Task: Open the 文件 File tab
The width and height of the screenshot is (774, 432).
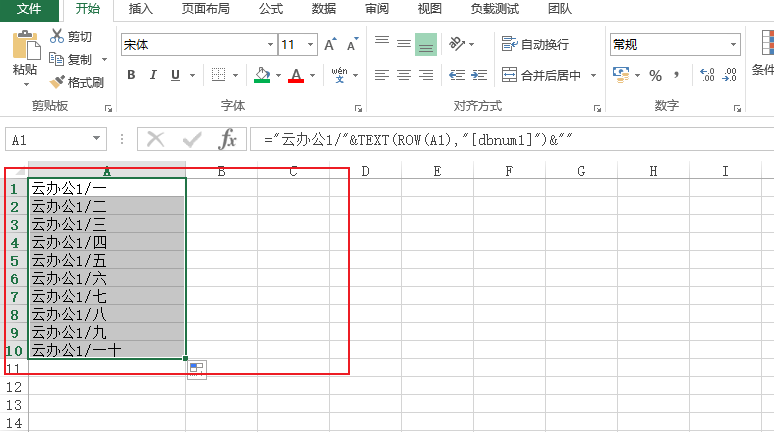Action: click(29, 9)
